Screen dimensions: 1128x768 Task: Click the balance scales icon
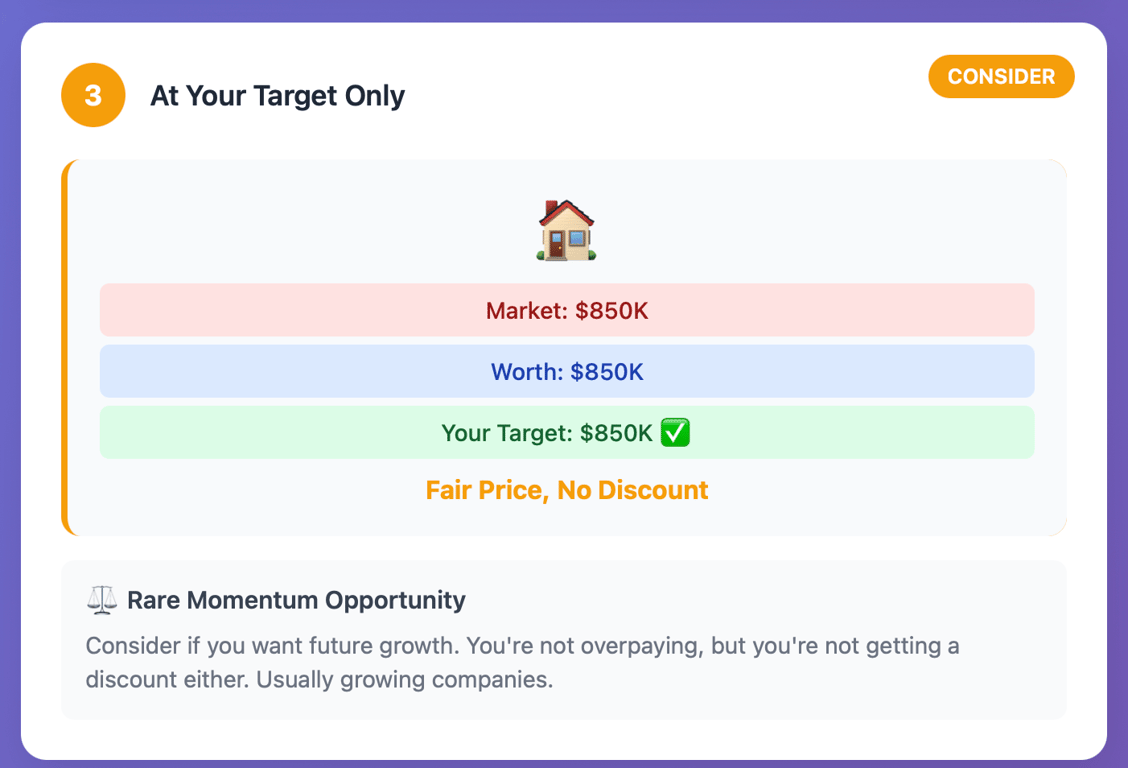(x=102, y=600)
